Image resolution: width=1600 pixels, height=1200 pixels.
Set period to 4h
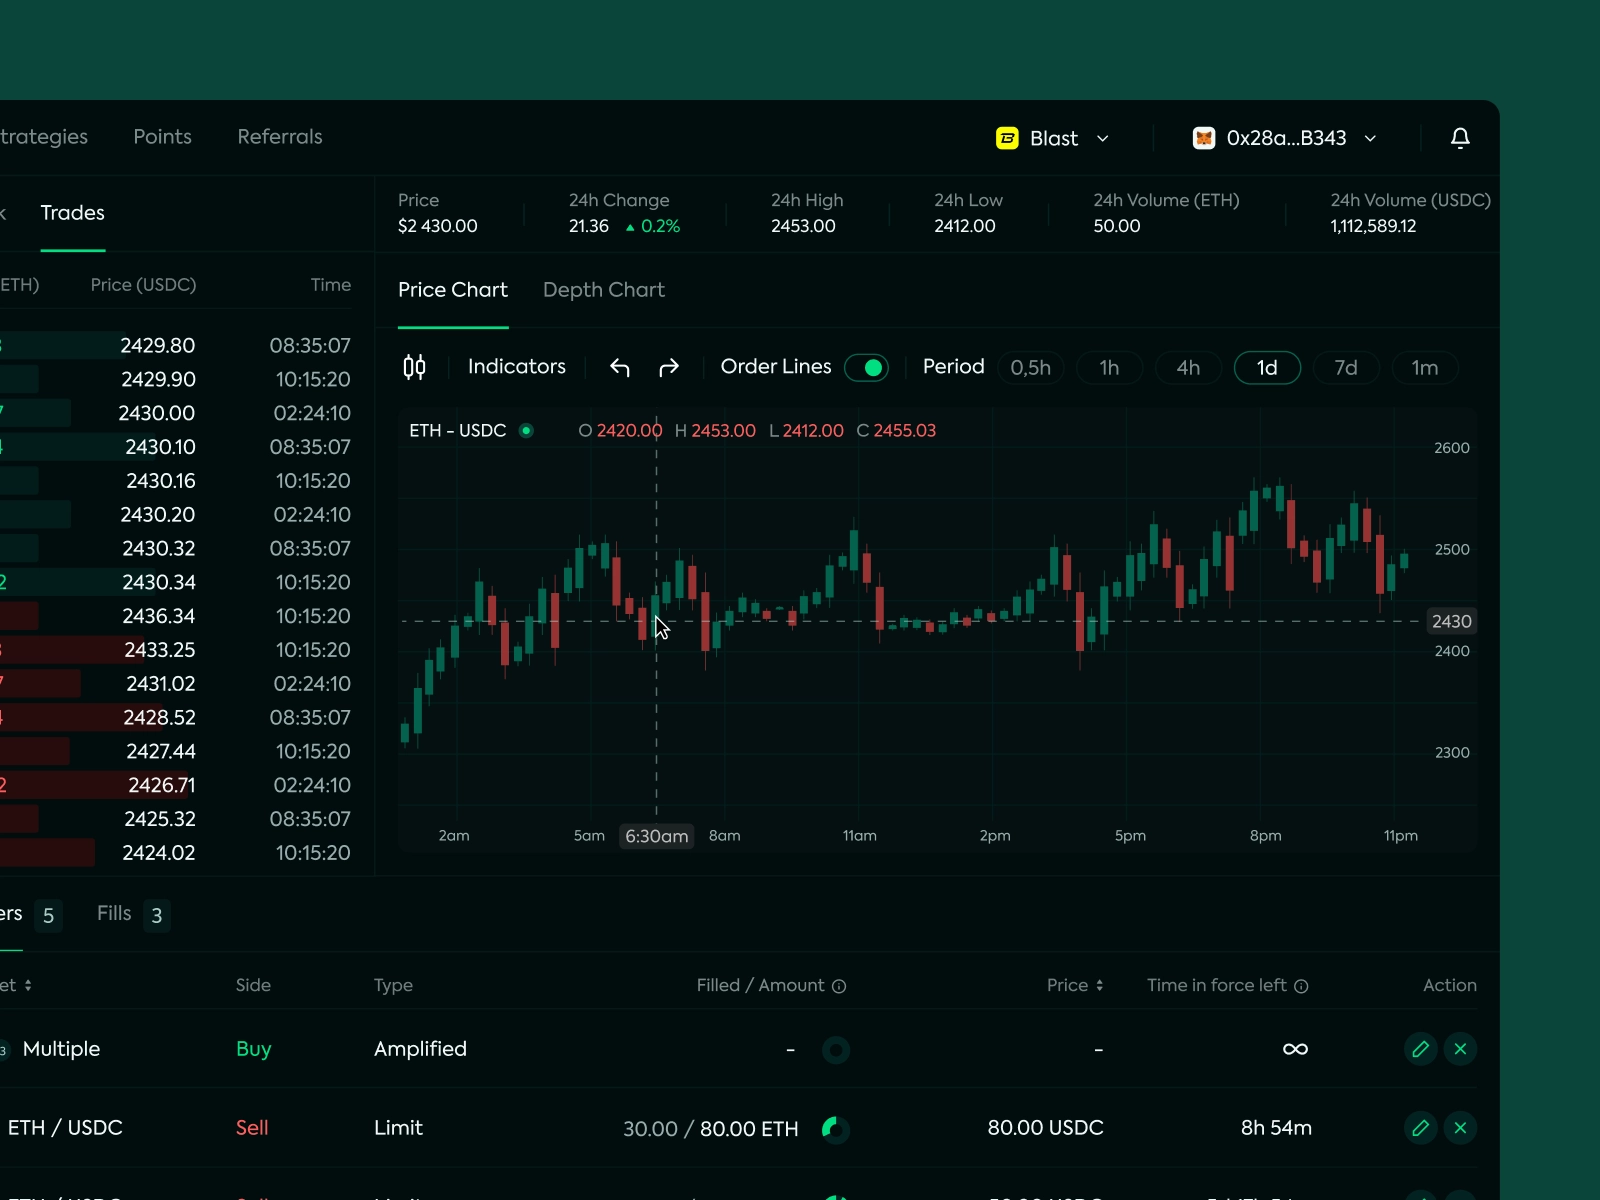1188,368
